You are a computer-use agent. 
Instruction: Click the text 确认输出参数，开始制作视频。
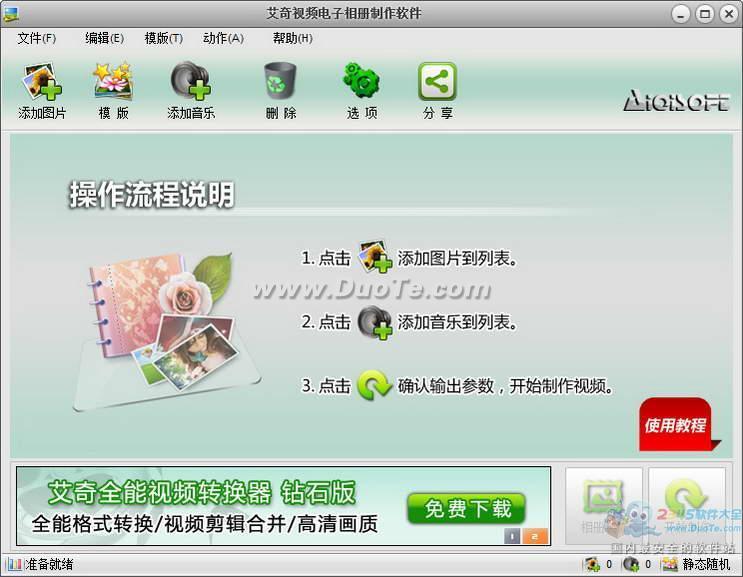(x=506, y=386)
